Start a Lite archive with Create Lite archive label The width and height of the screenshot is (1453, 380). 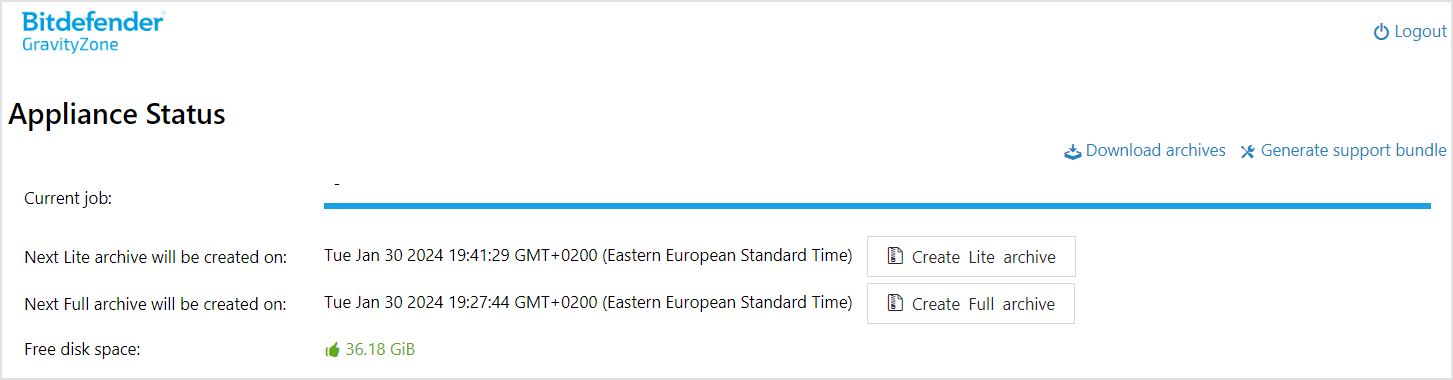tap(984, 257)
